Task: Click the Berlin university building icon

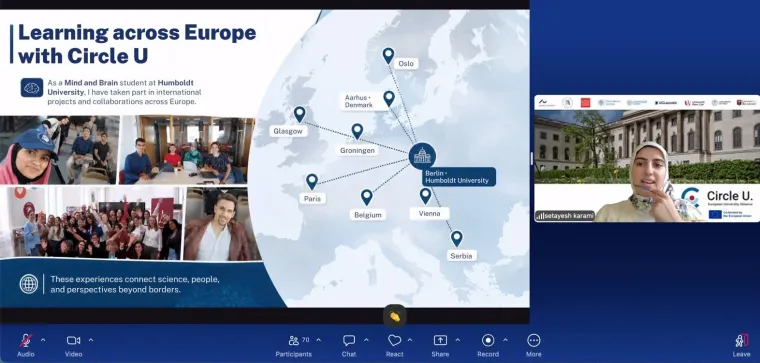Action: (x=422, y=156)
